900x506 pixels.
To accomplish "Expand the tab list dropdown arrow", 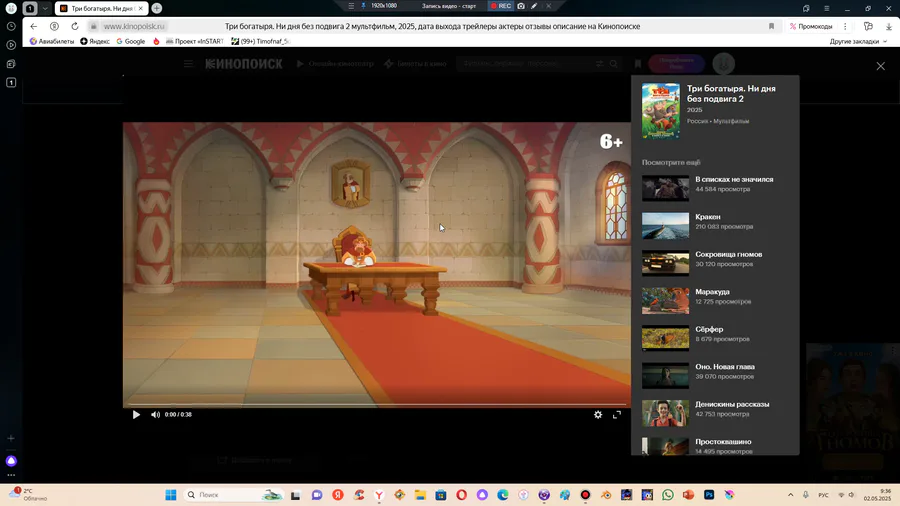I will click(45, 9).
